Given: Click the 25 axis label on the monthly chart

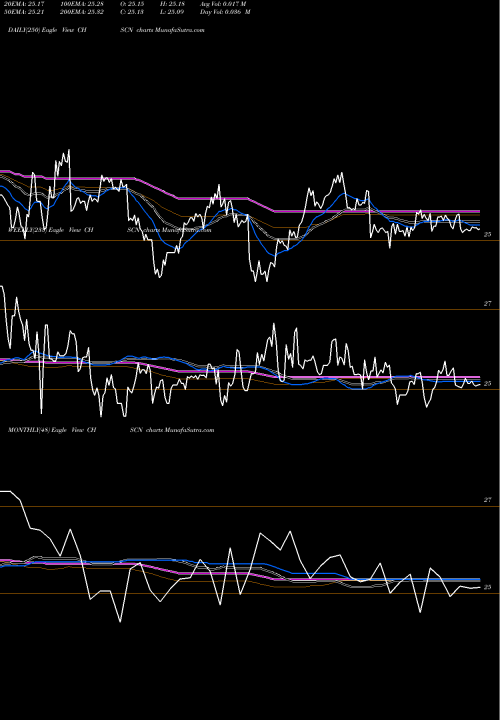Looking at the screenshot, I should pos(487,587).
